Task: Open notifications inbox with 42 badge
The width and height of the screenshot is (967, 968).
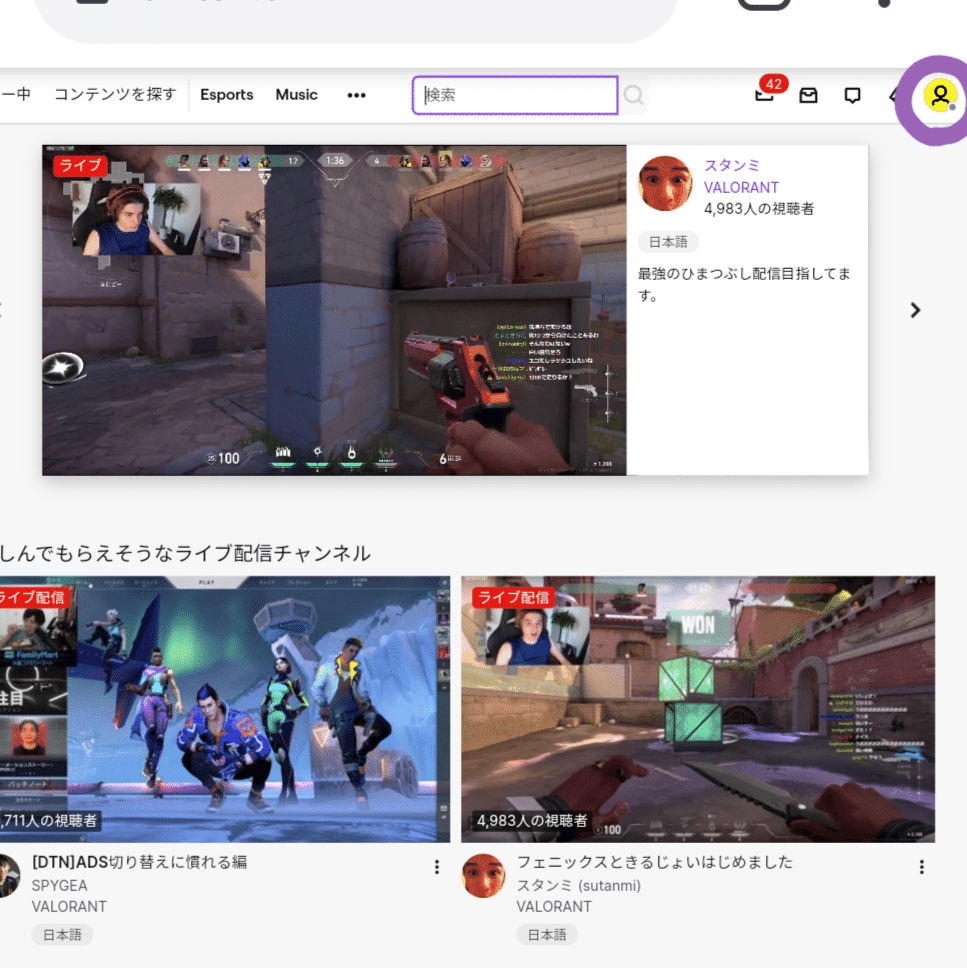Action: click(765, 94)
